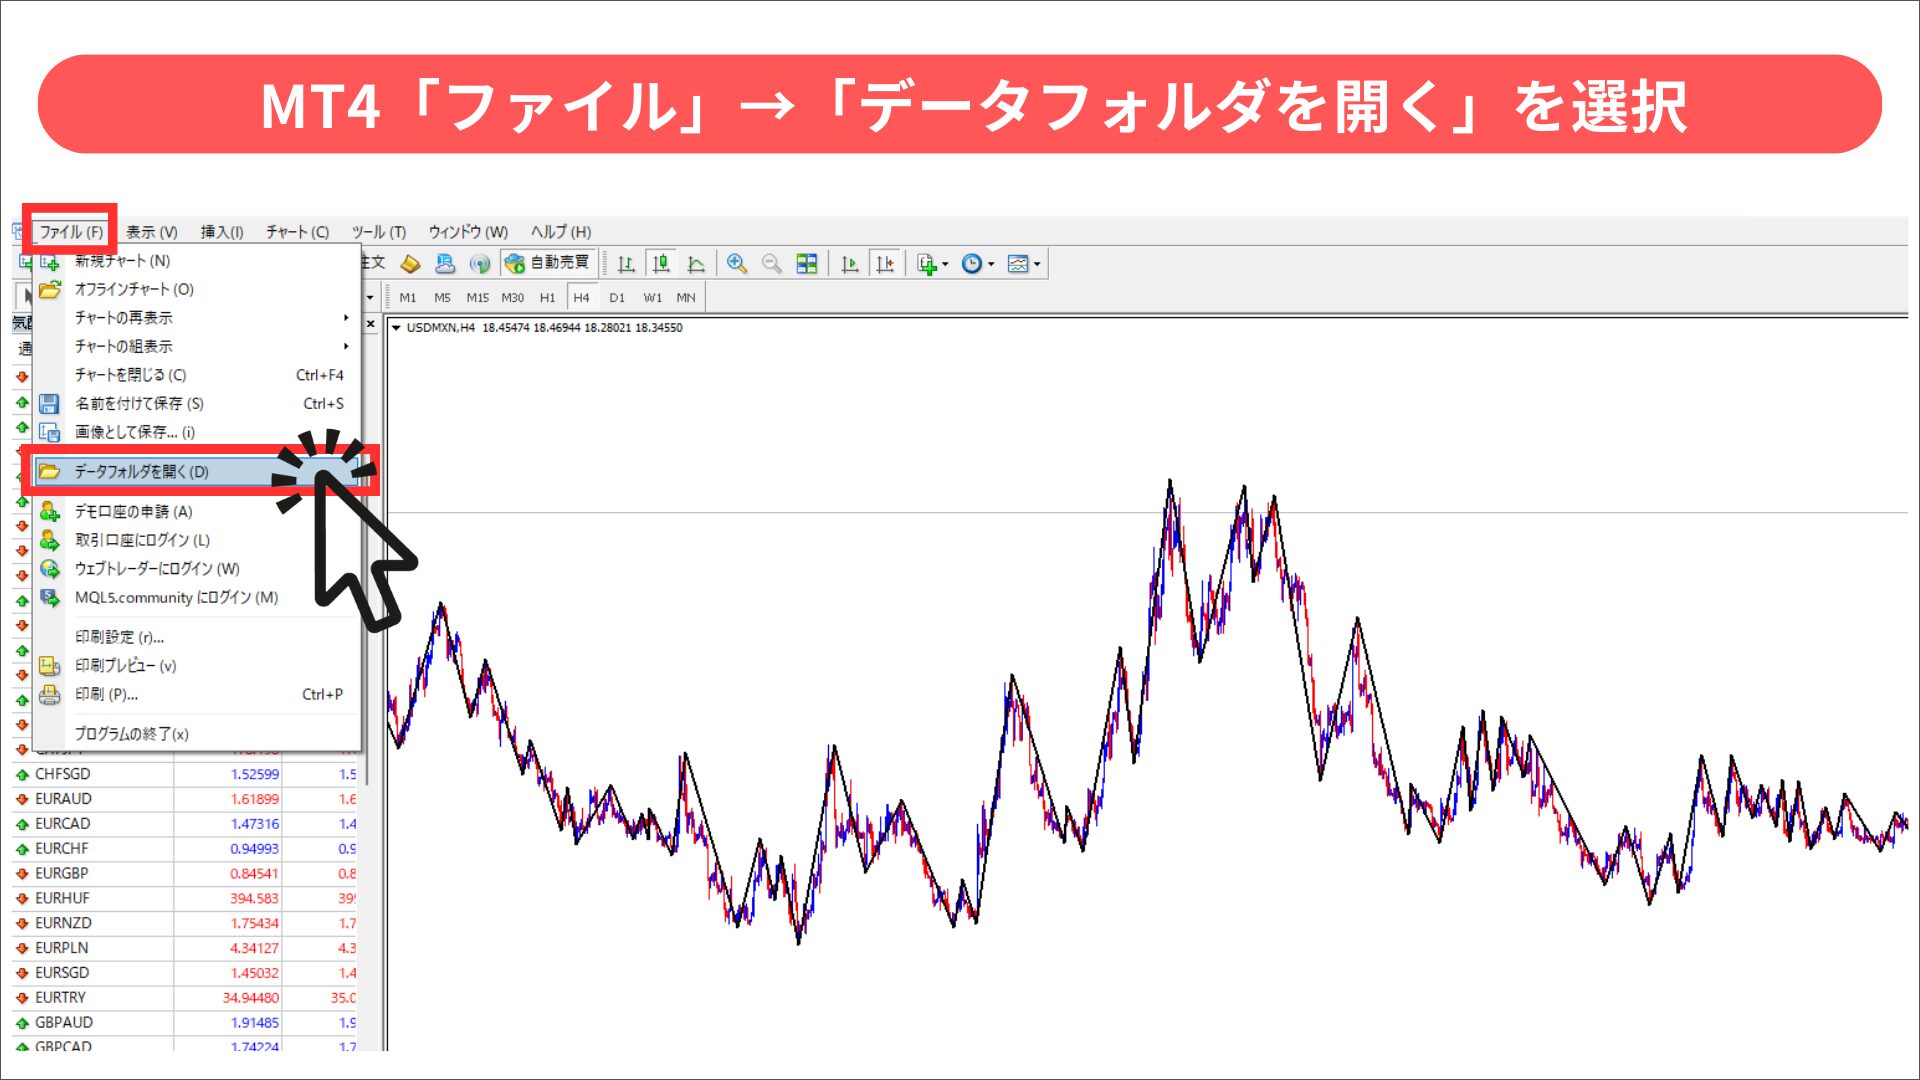This screenshot has width=1920, height=1080.
Task: Close the market watch panel
Action: 371,324
